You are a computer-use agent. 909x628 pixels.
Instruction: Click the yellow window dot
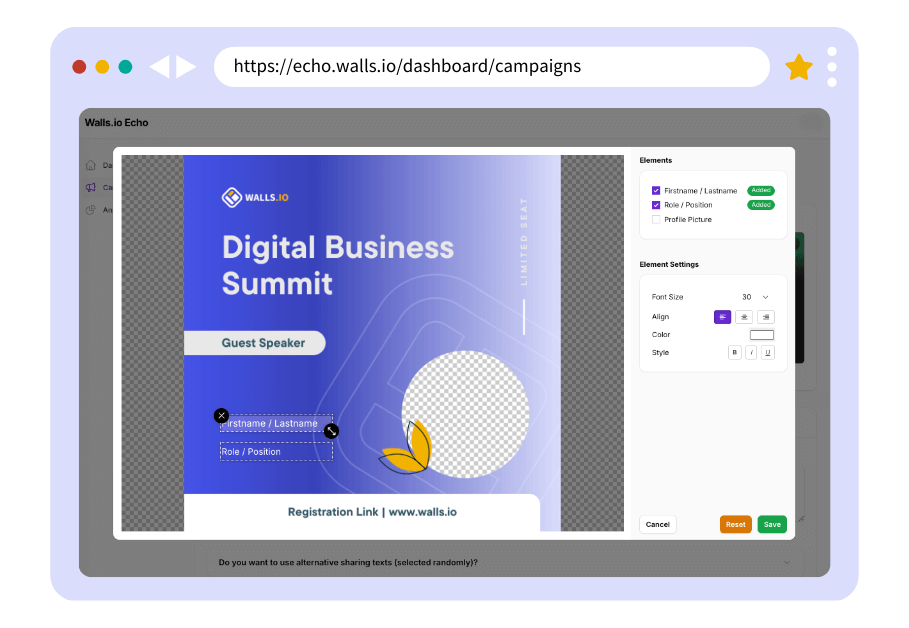click(x=102, y=67)
